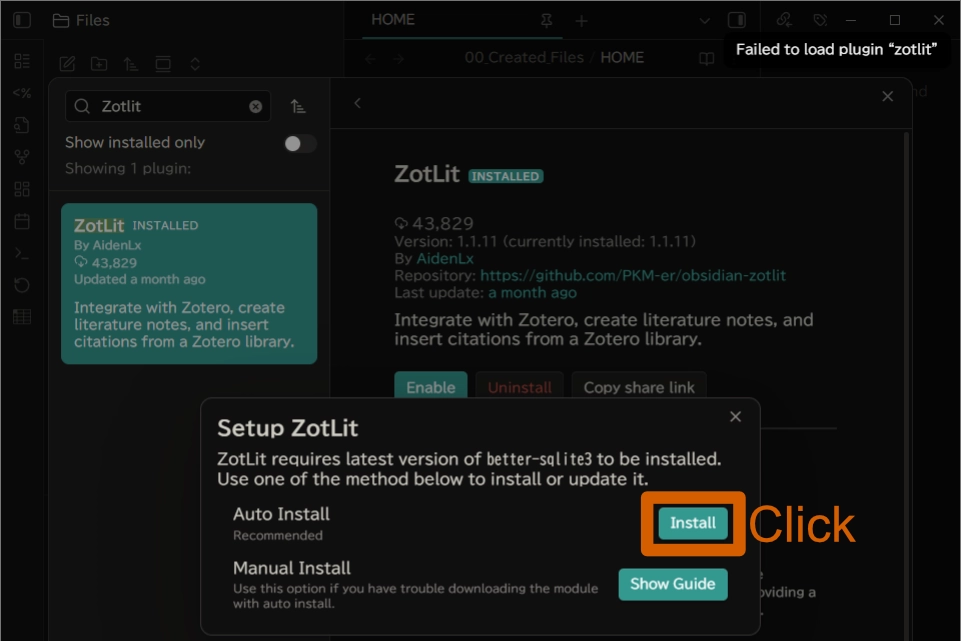The width and height of the screenshot is (961, 641).
Task: Click Install for Auto Install
Action: click(x=692, y=523)
